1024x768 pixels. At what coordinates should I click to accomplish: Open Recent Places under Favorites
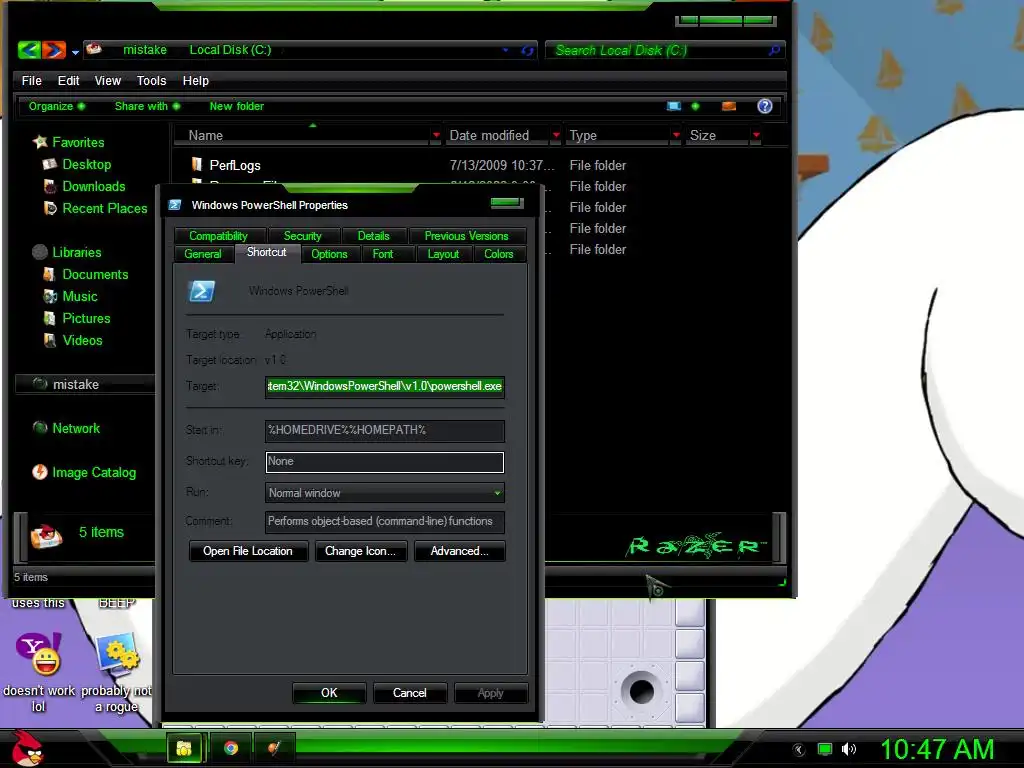104,208
